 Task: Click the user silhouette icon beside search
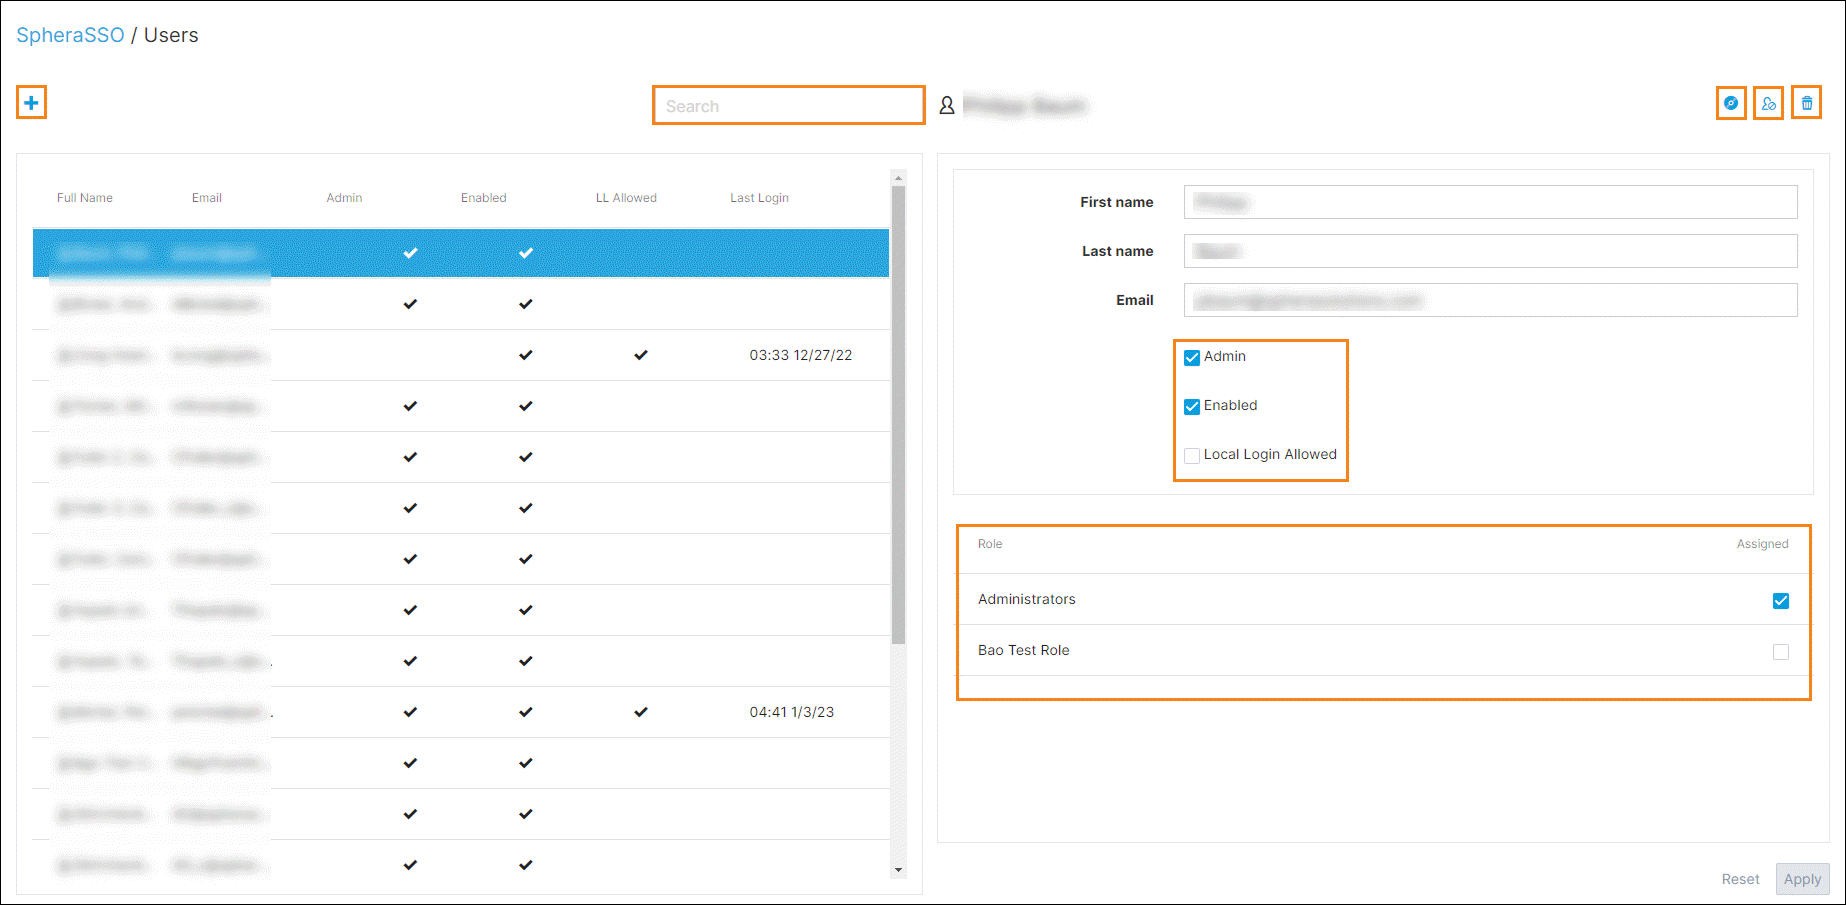coord(946,105)
